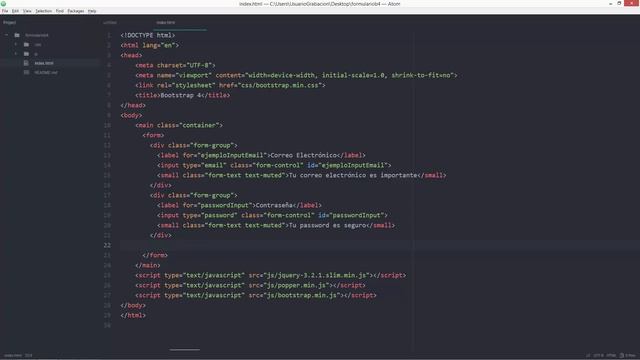This screenshot has height=360, width=640.
Task: Click the root project folder icon
Action: point(17,35)
